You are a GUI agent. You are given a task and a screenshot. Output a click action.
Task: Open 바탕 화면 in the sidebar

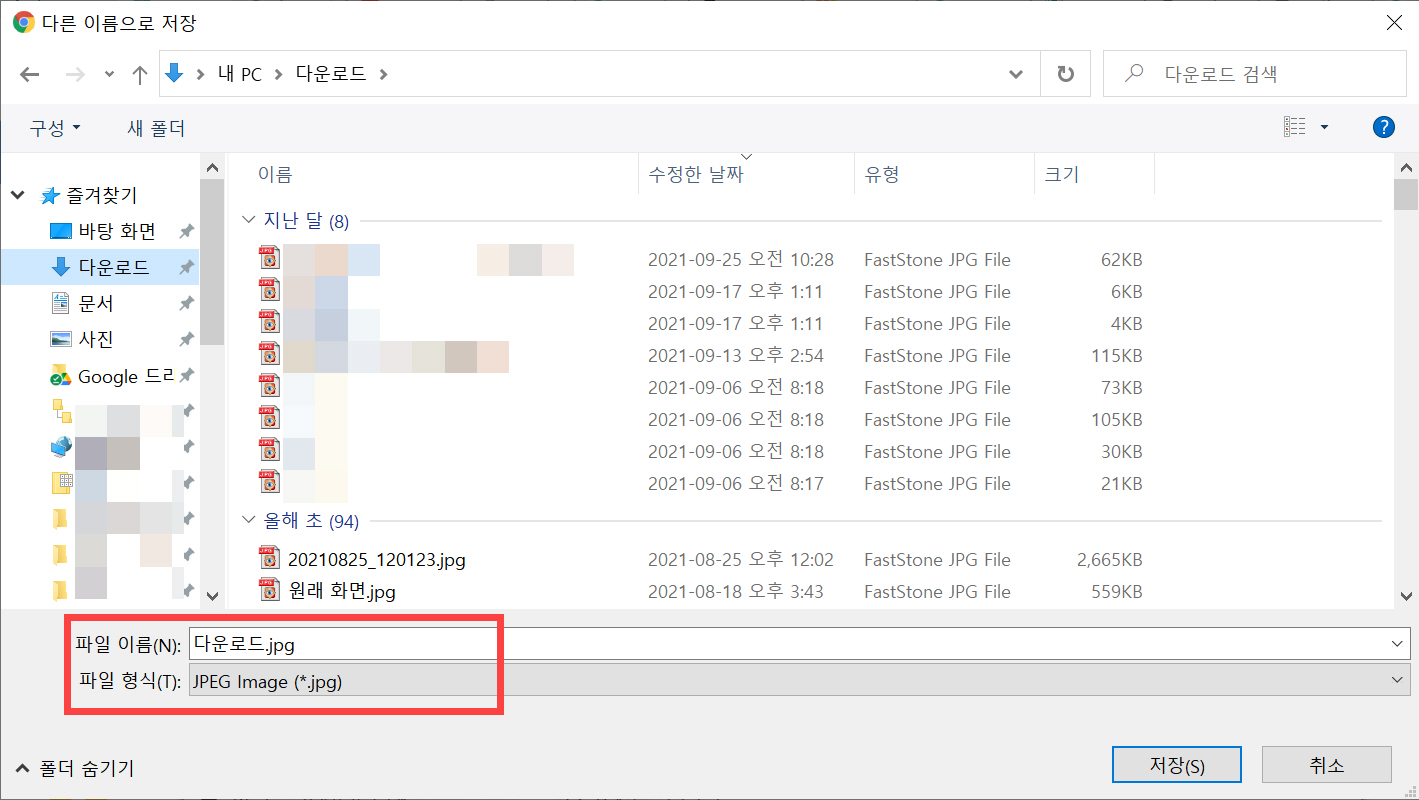117,231
